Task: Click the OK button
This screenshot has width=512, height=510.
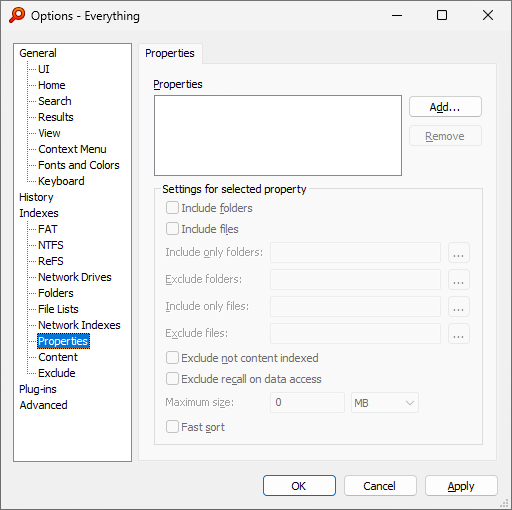Action: 299,486
